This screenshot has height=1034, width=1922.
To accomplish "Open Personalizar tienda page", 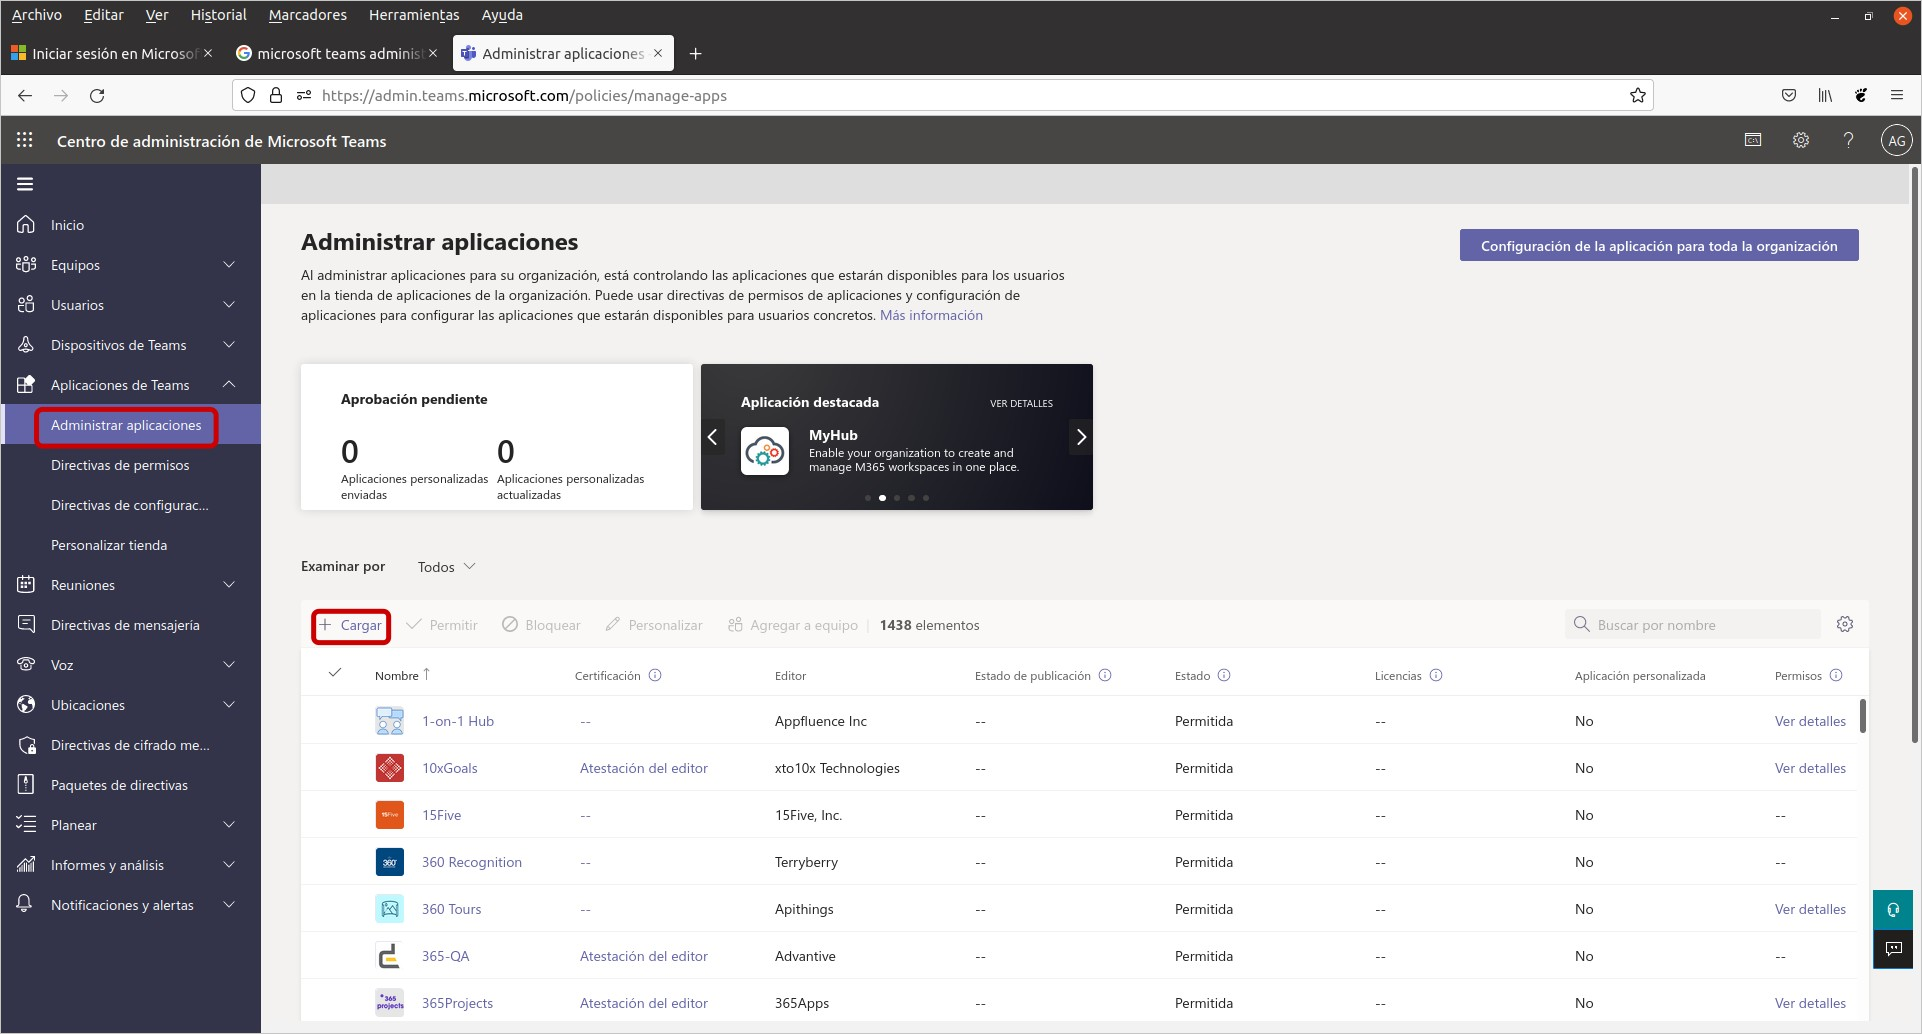I will click(109, 545).
